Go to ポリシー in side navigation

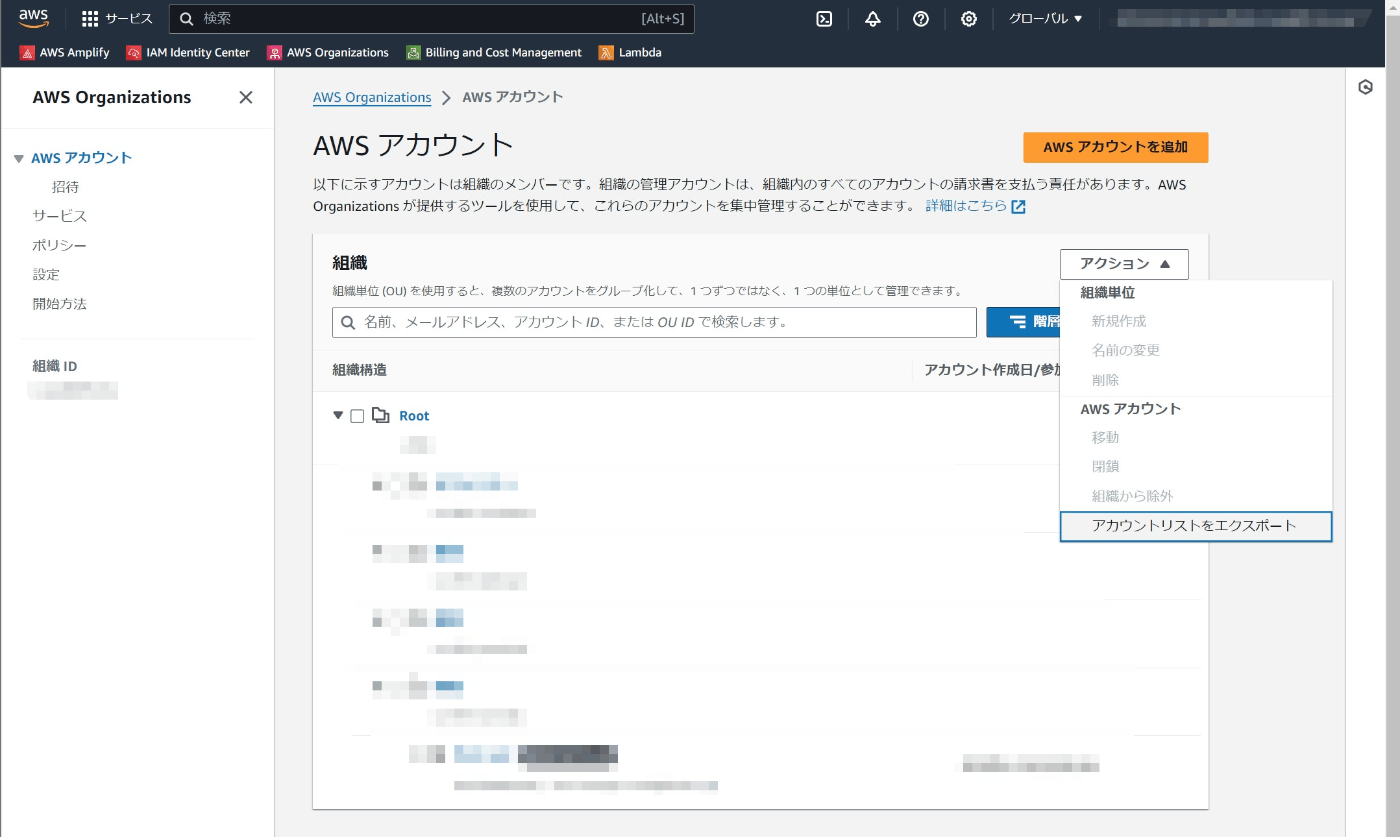pyautogui.click(x=60, y=245)
